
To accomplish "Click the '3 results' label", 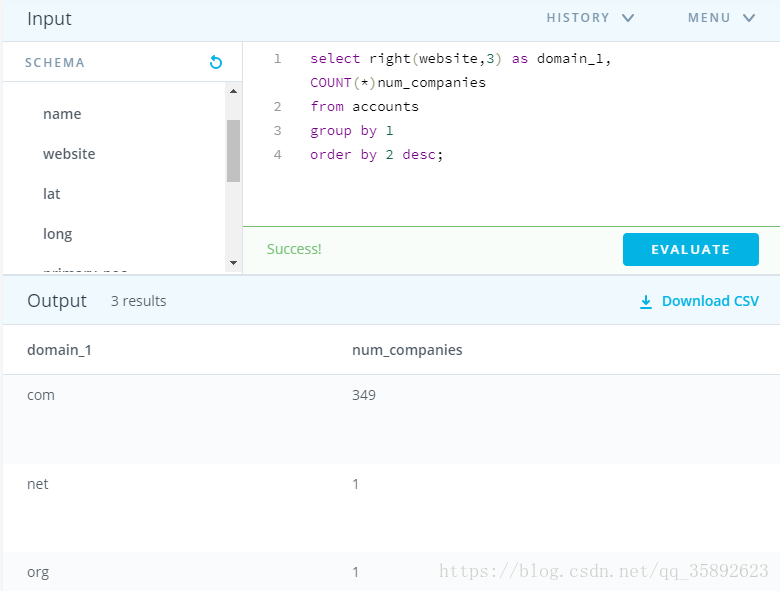I will [138, 301].
